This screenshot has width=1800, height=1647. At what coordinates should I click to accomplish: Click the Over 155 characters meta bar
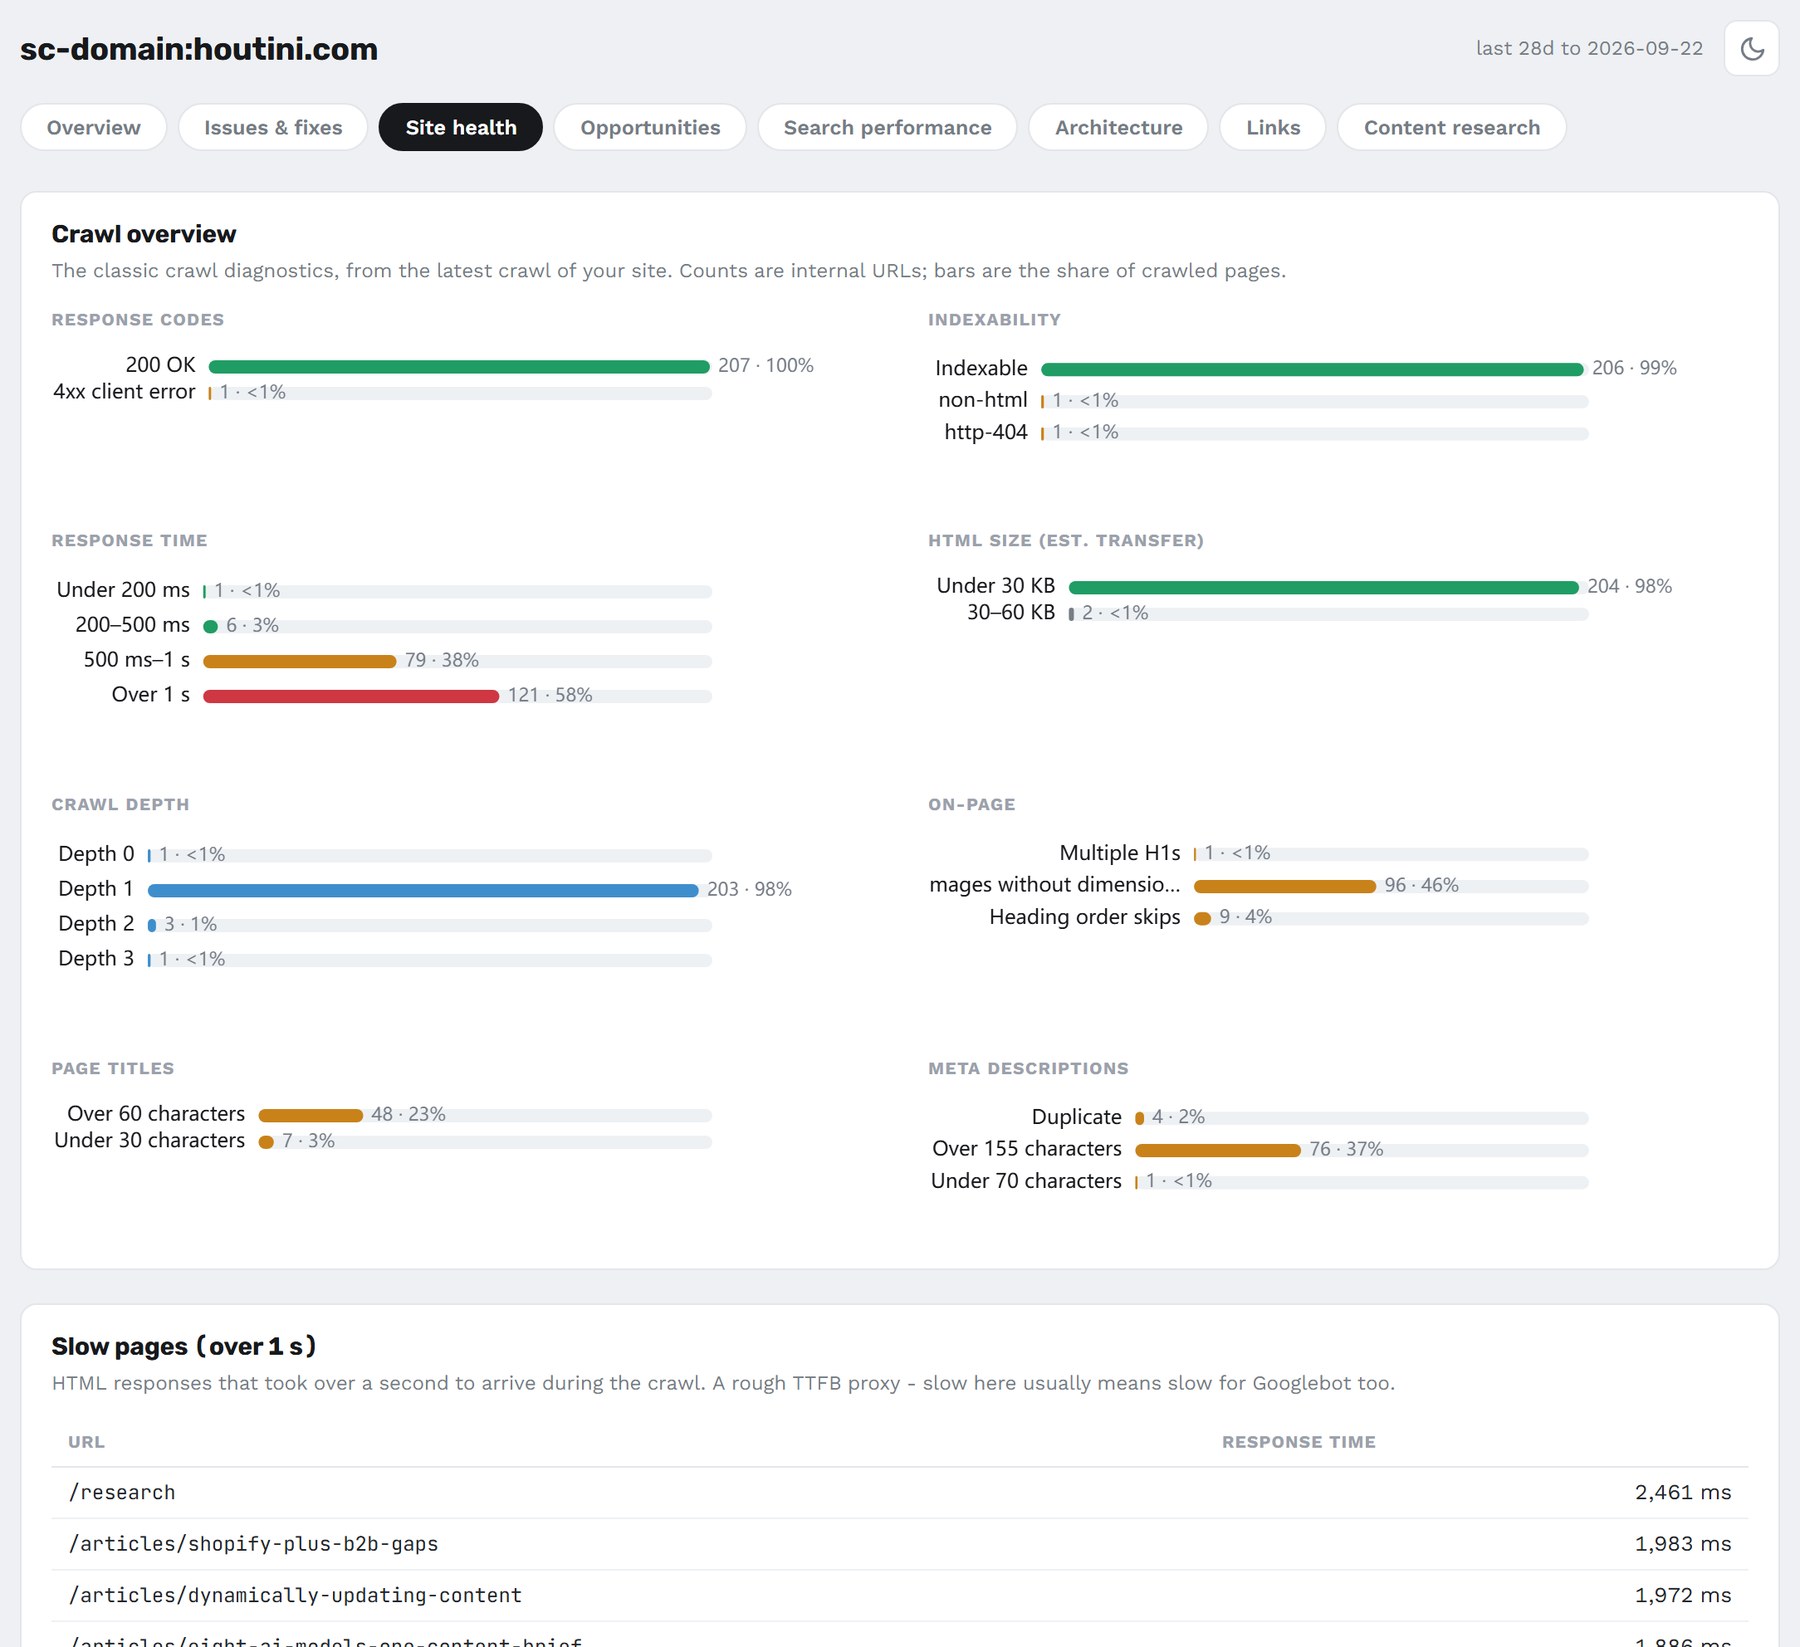(1218, 1151)
